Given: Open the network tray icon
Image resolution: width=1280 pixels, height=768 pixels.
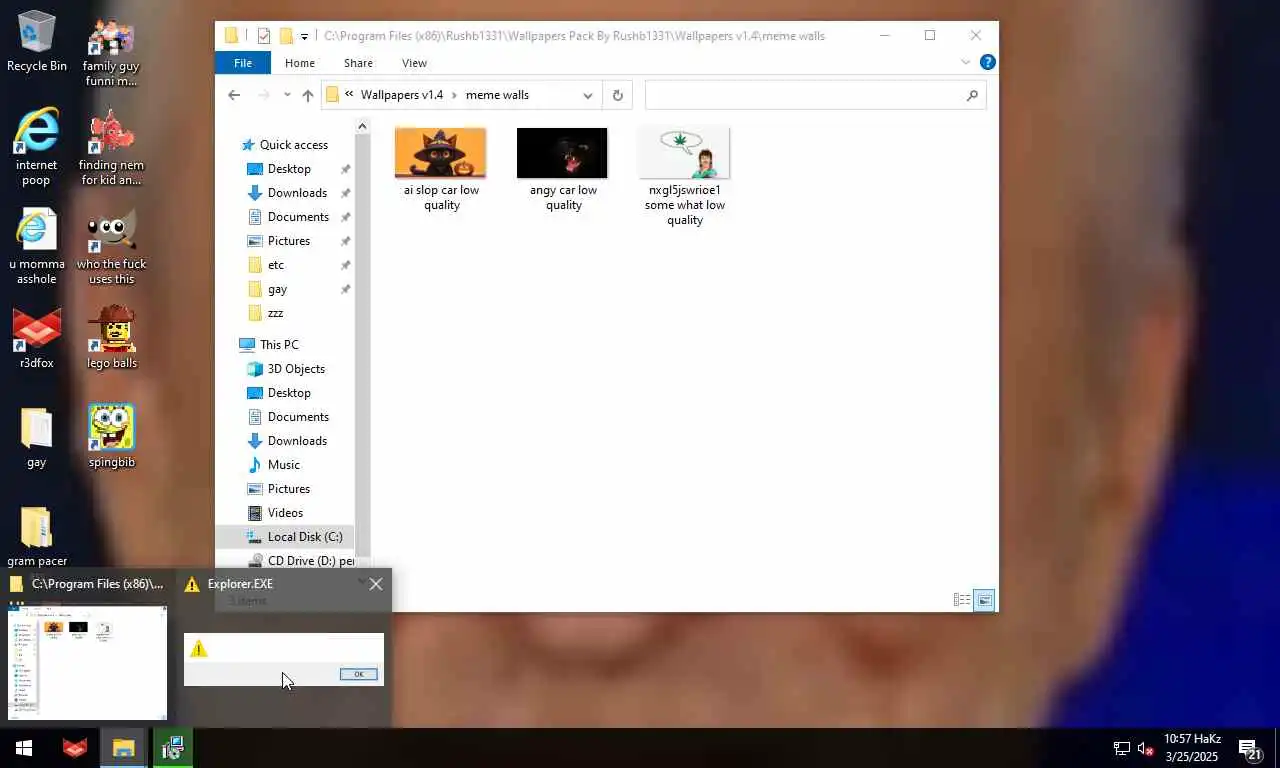Looking at the screenshot, I should point(1122,749).
